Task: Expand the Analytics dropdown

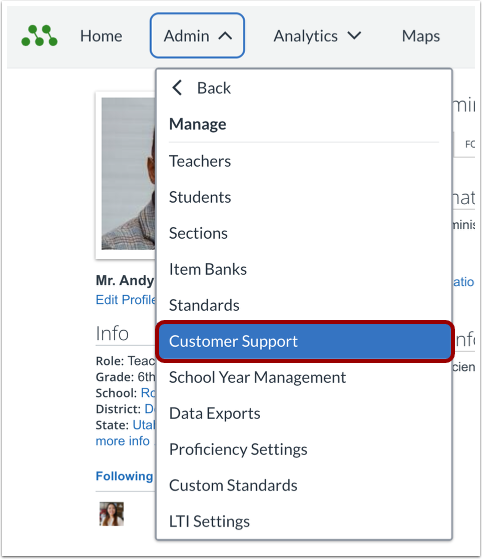Action: click(317, 36)
